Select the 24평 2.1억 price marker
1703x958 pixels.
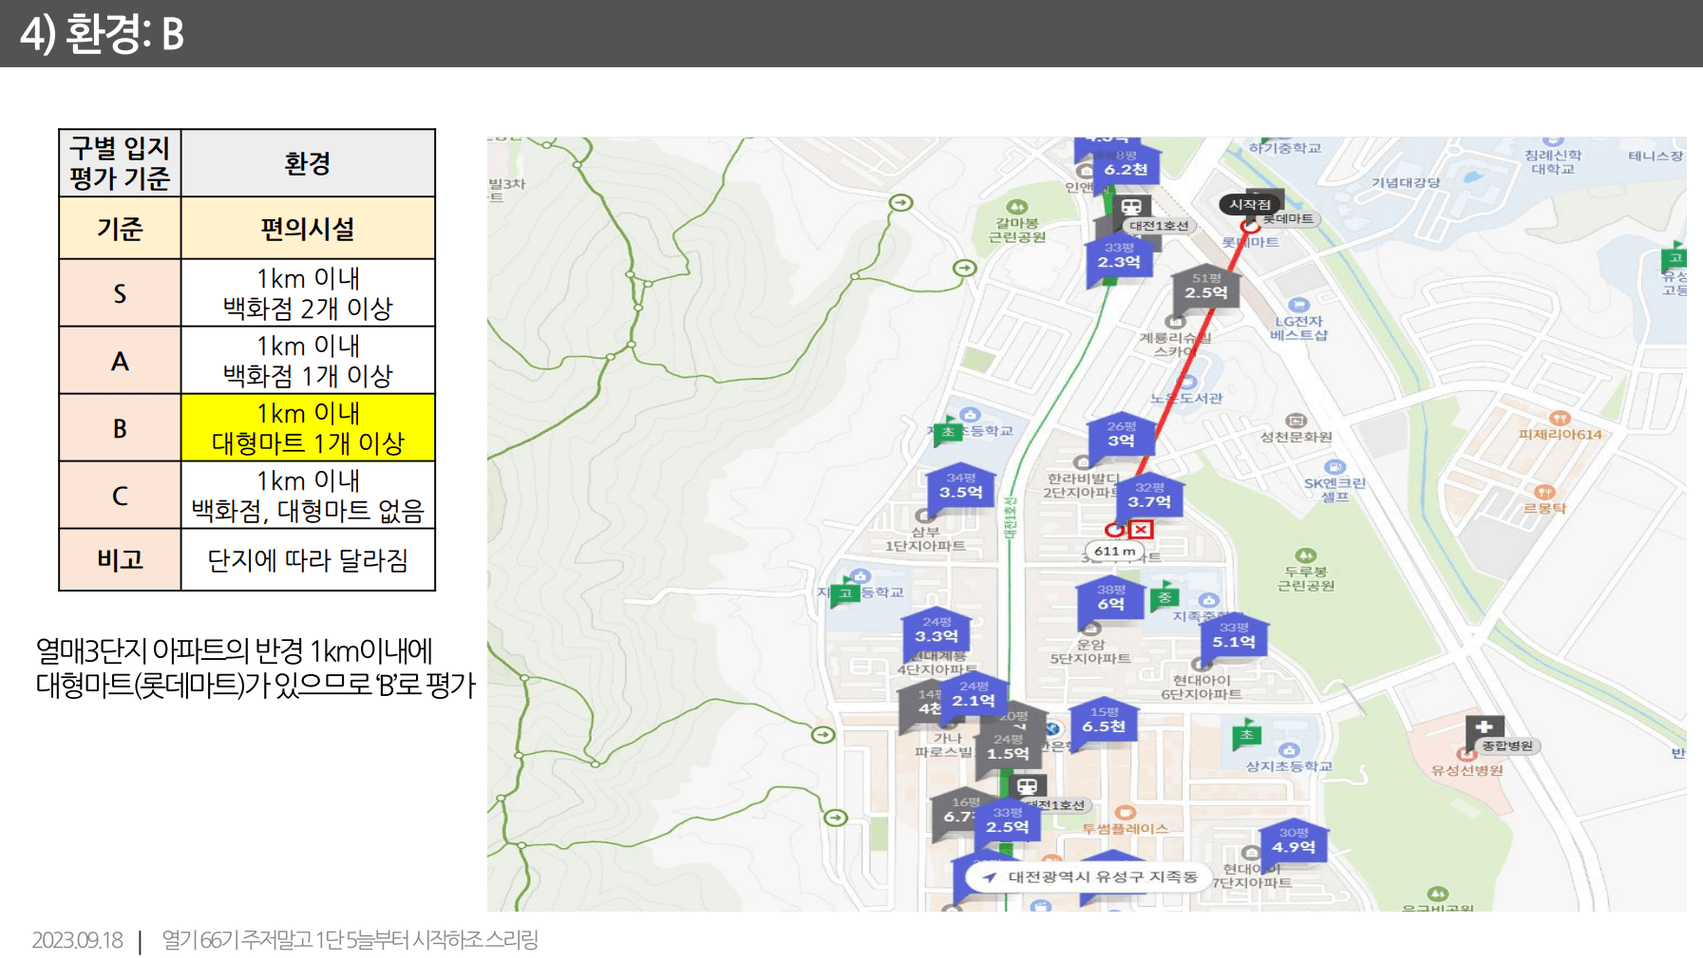coord(974,696)
